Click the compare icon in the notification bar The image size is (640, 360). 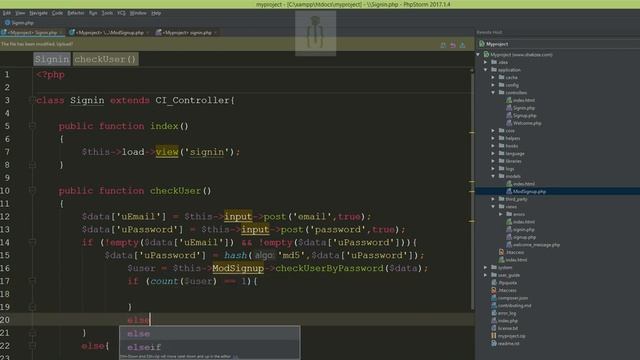443,45
